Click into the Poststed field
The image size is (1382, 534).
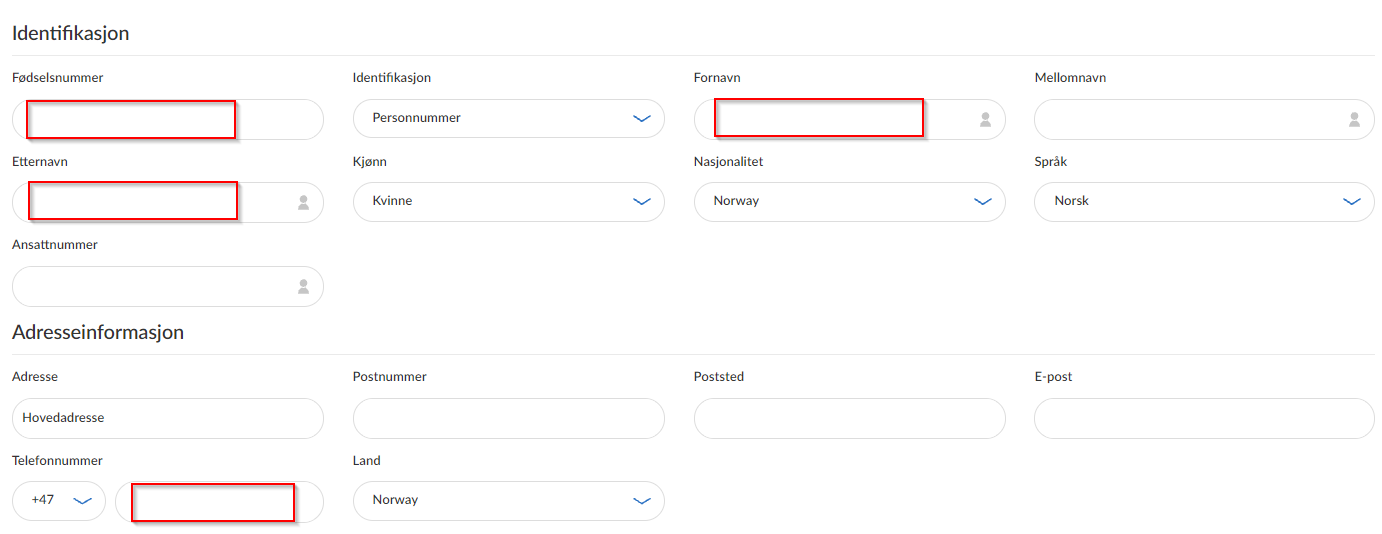coord(850,418)
